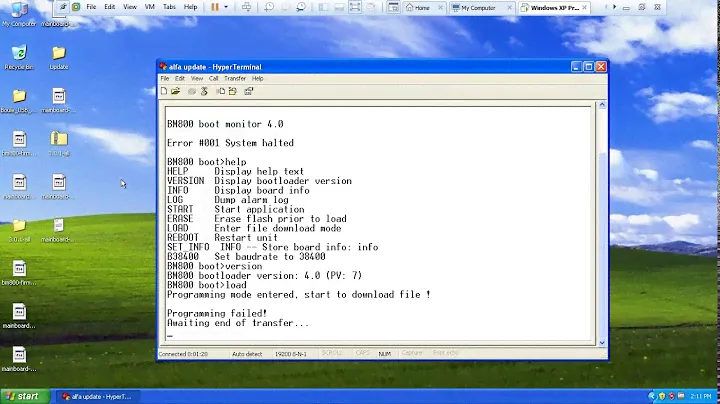Open HyperTerminal's Transfer menu
This screenshot has width=720, height=404.
coord(235,78)
